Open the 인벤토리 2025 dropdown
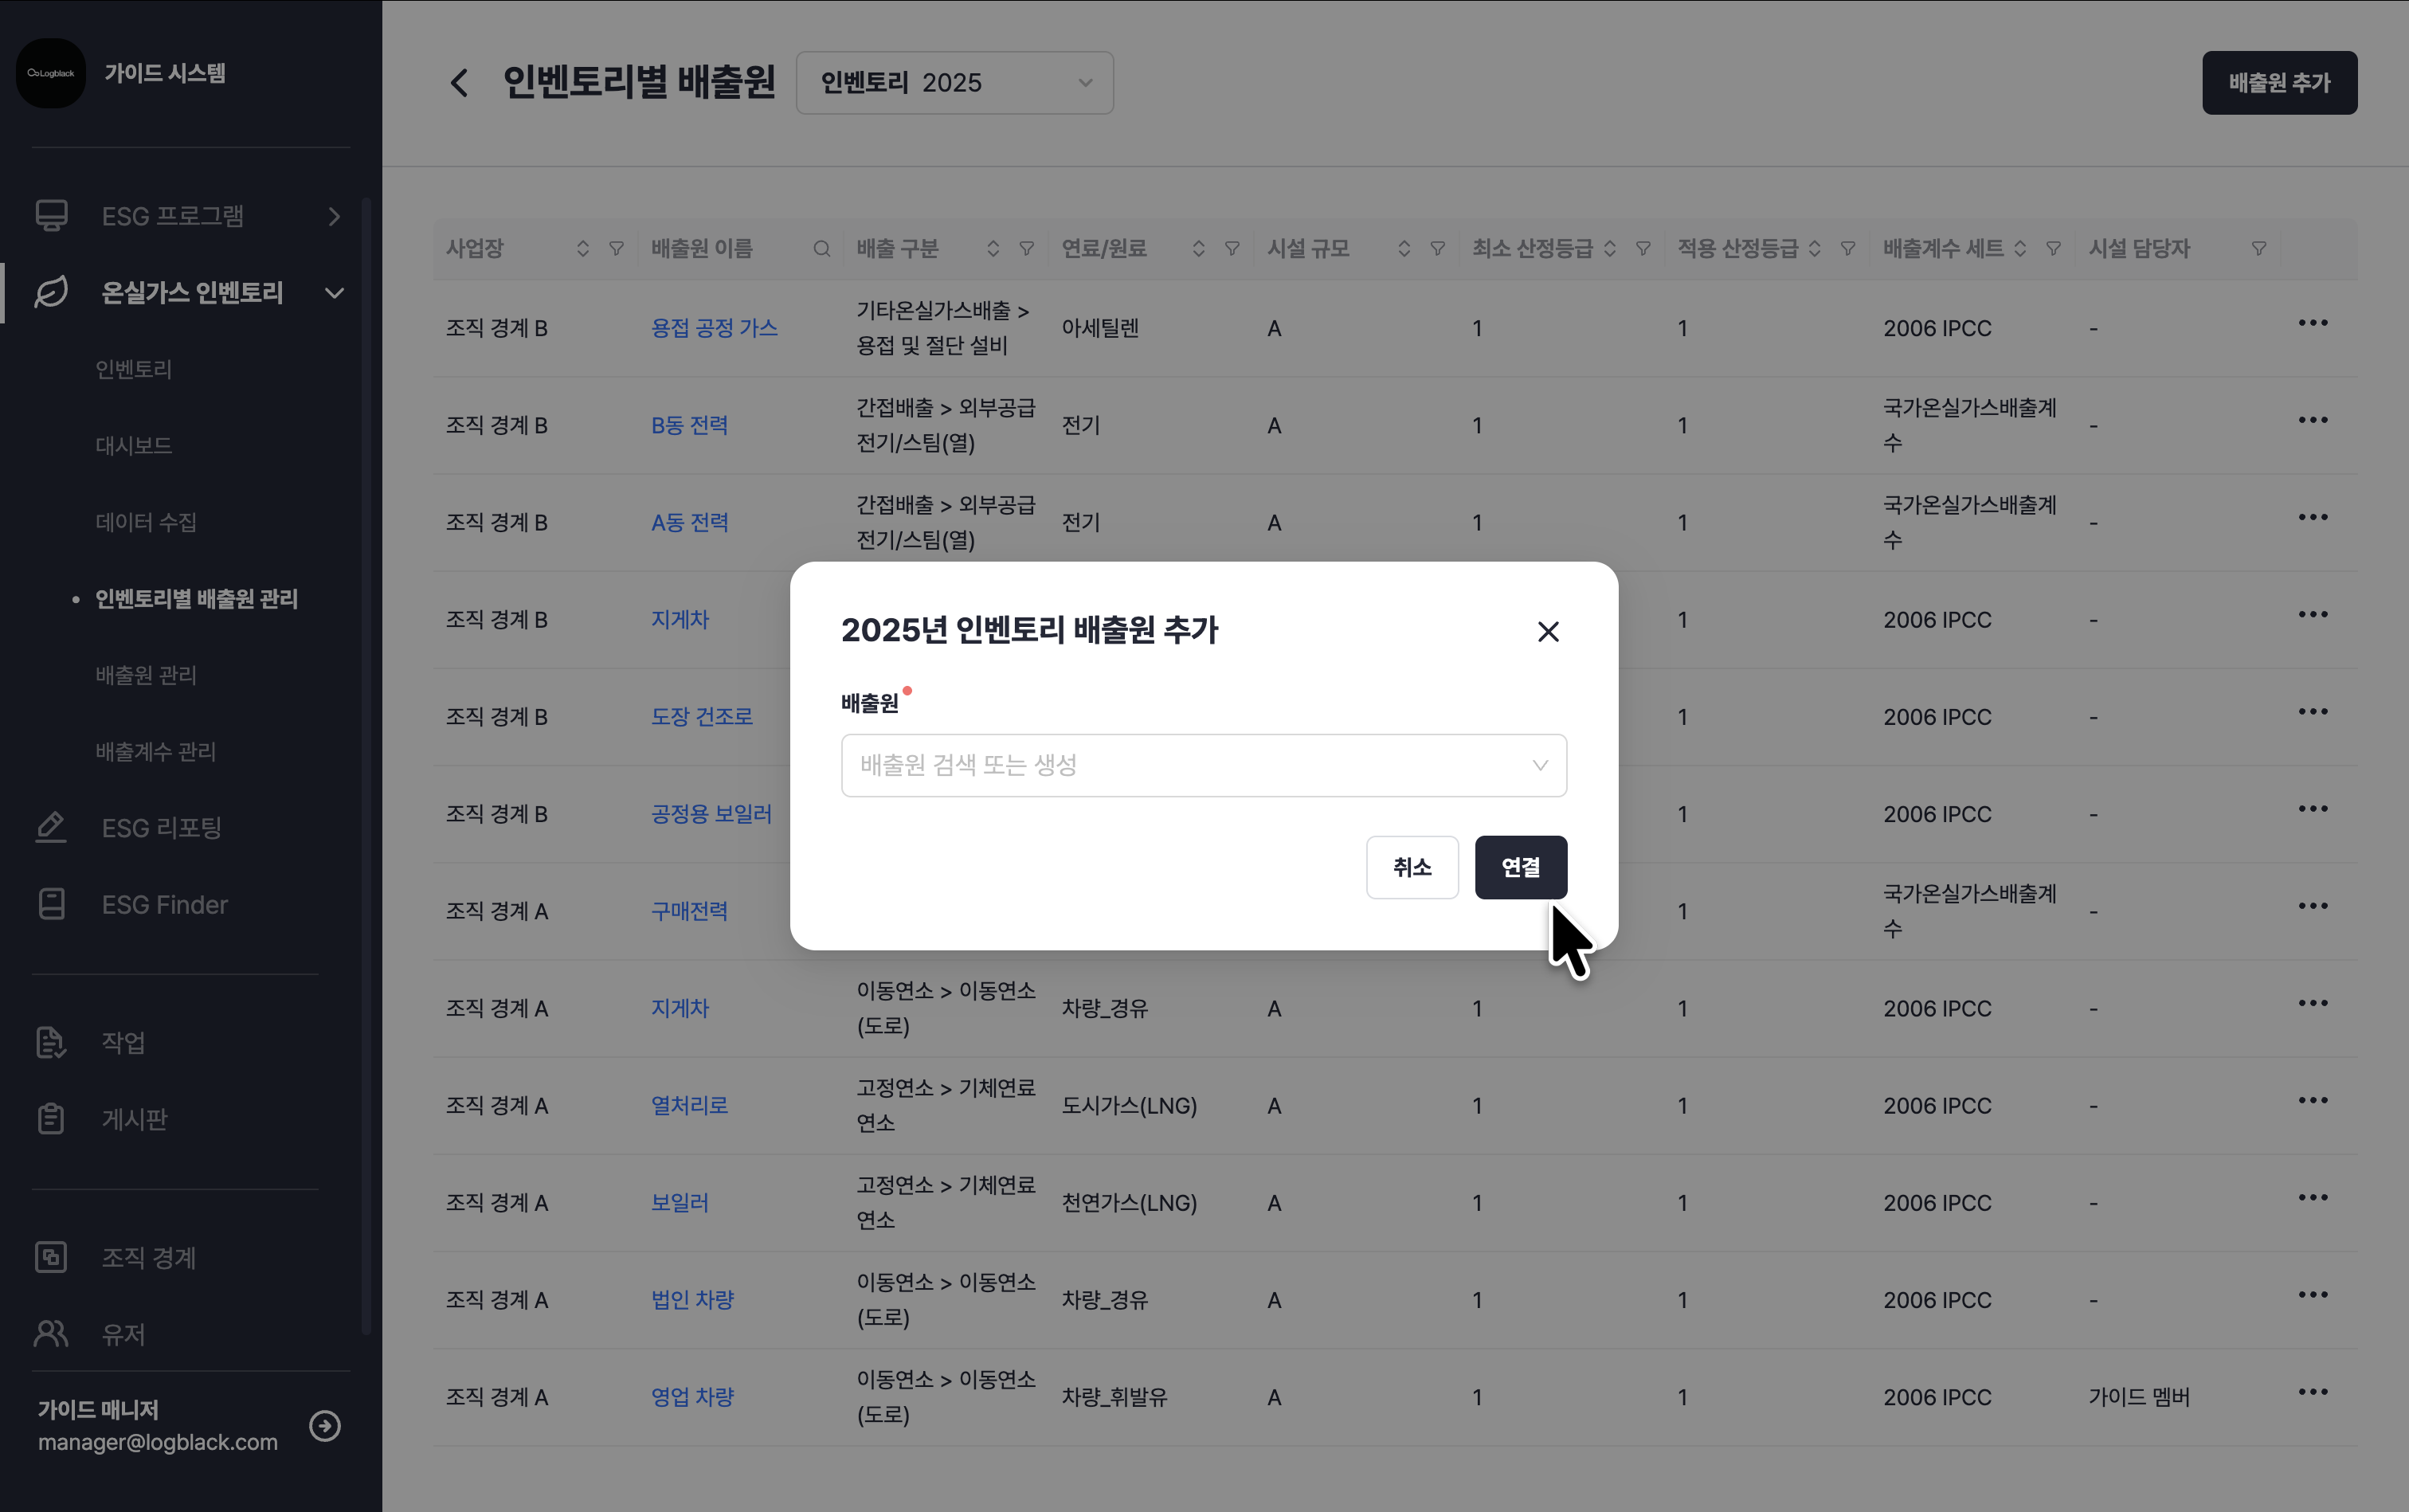 [954, 83]
